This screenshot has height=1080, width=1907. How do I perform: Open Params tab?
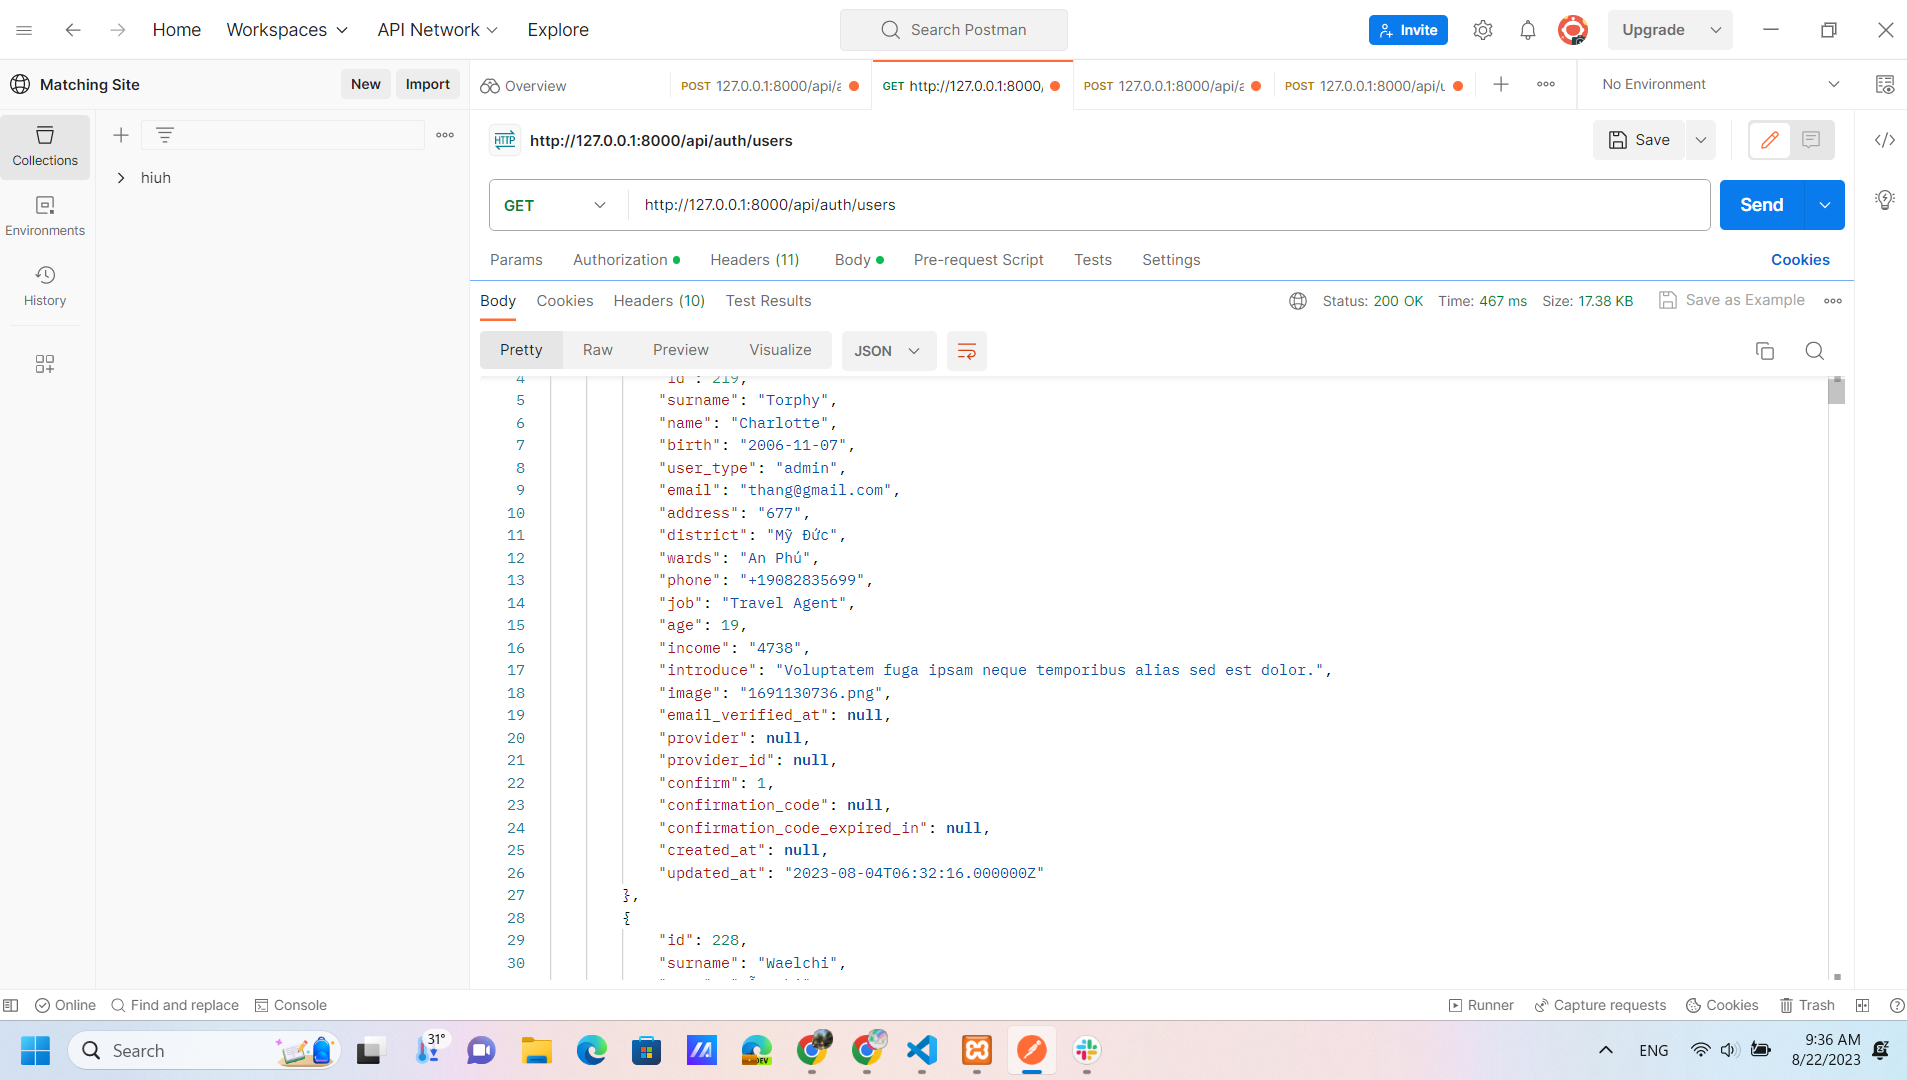[x=516, y=260]
